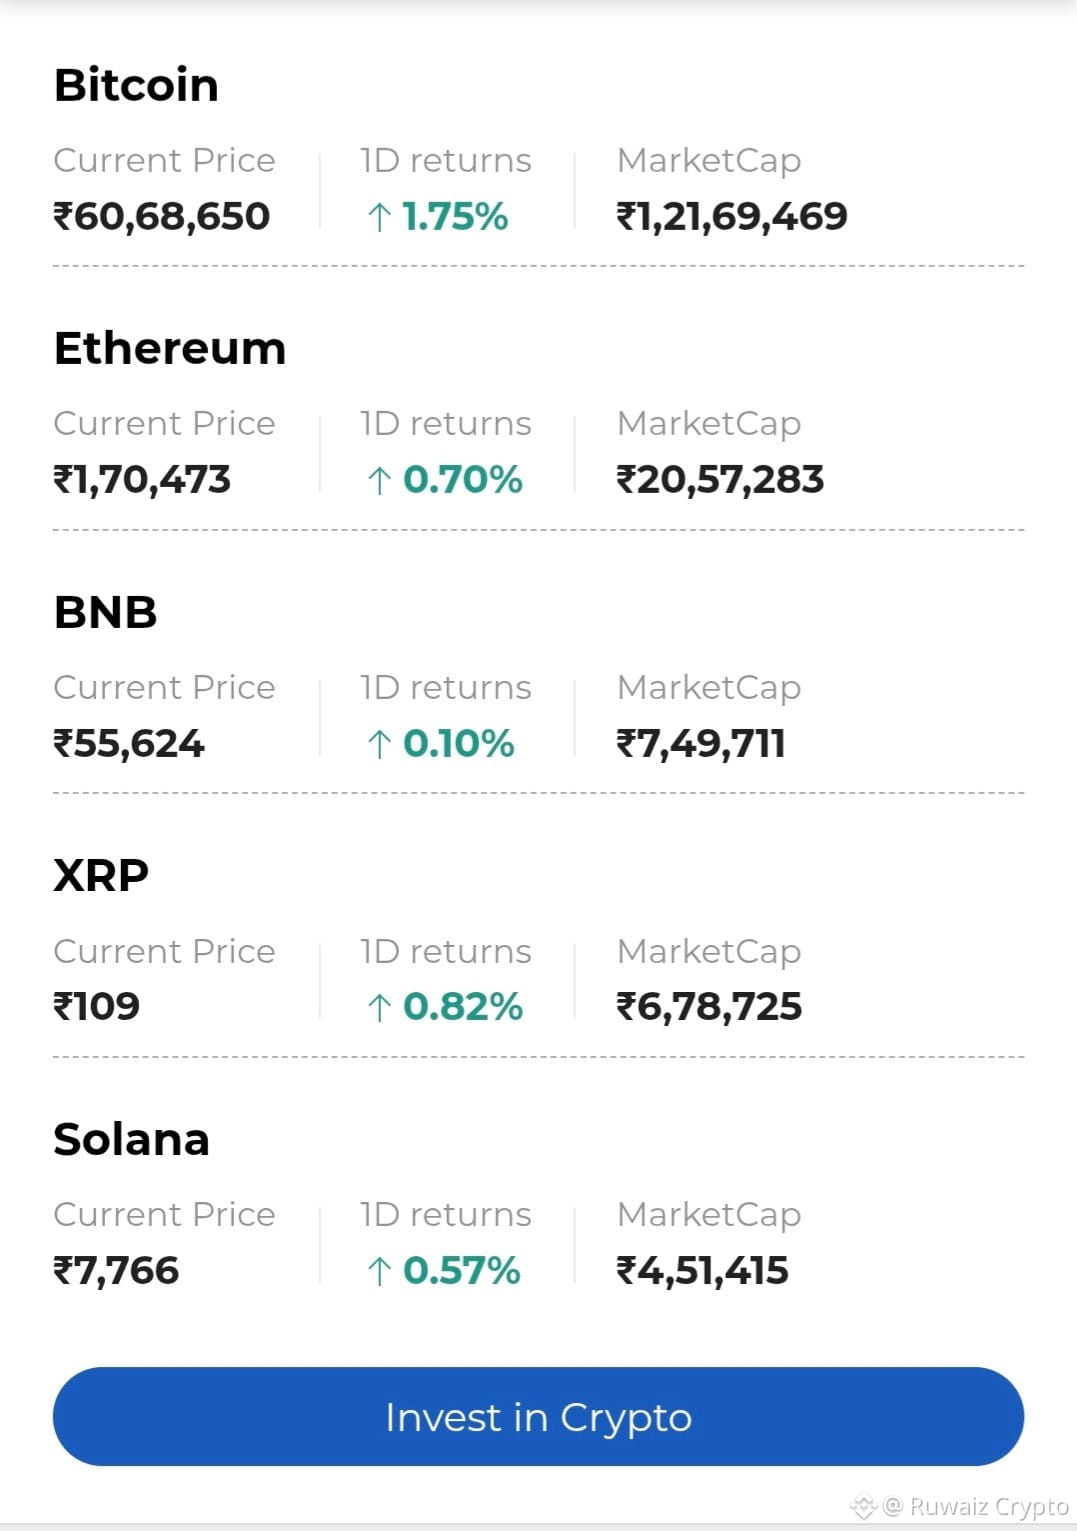Screen dimensions: 1077x1531
Task: Click Solana's green up-arrow icon
Action: [x=379, y=1271]
